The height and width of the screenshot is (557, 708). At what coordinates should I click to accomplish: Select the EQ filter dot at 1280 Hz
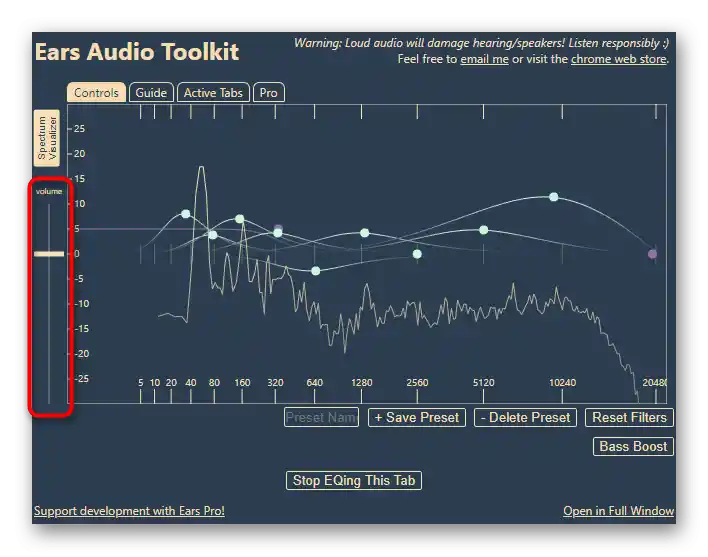[364, 233]
